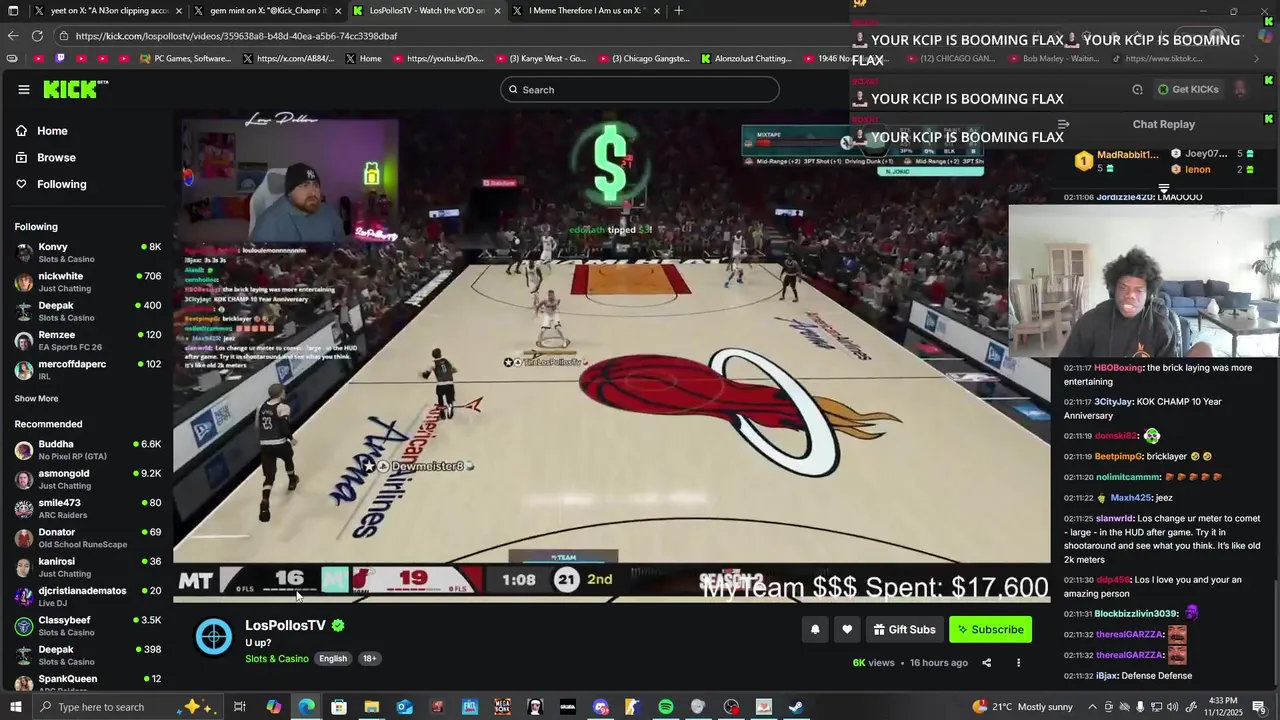Expand the Following list with Show More
1280x720 pixels.
click(36, 399)
